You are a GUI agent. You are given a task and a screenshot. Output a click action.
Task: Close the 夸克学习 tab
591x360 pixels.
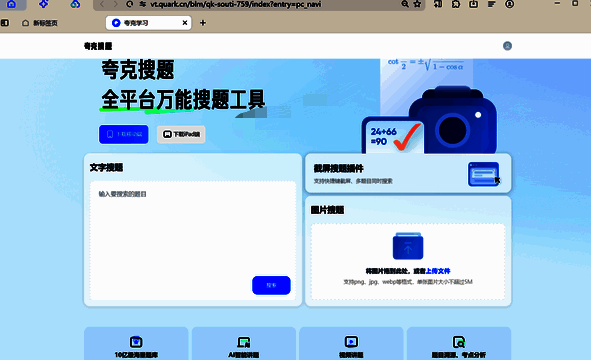(185, 23)
